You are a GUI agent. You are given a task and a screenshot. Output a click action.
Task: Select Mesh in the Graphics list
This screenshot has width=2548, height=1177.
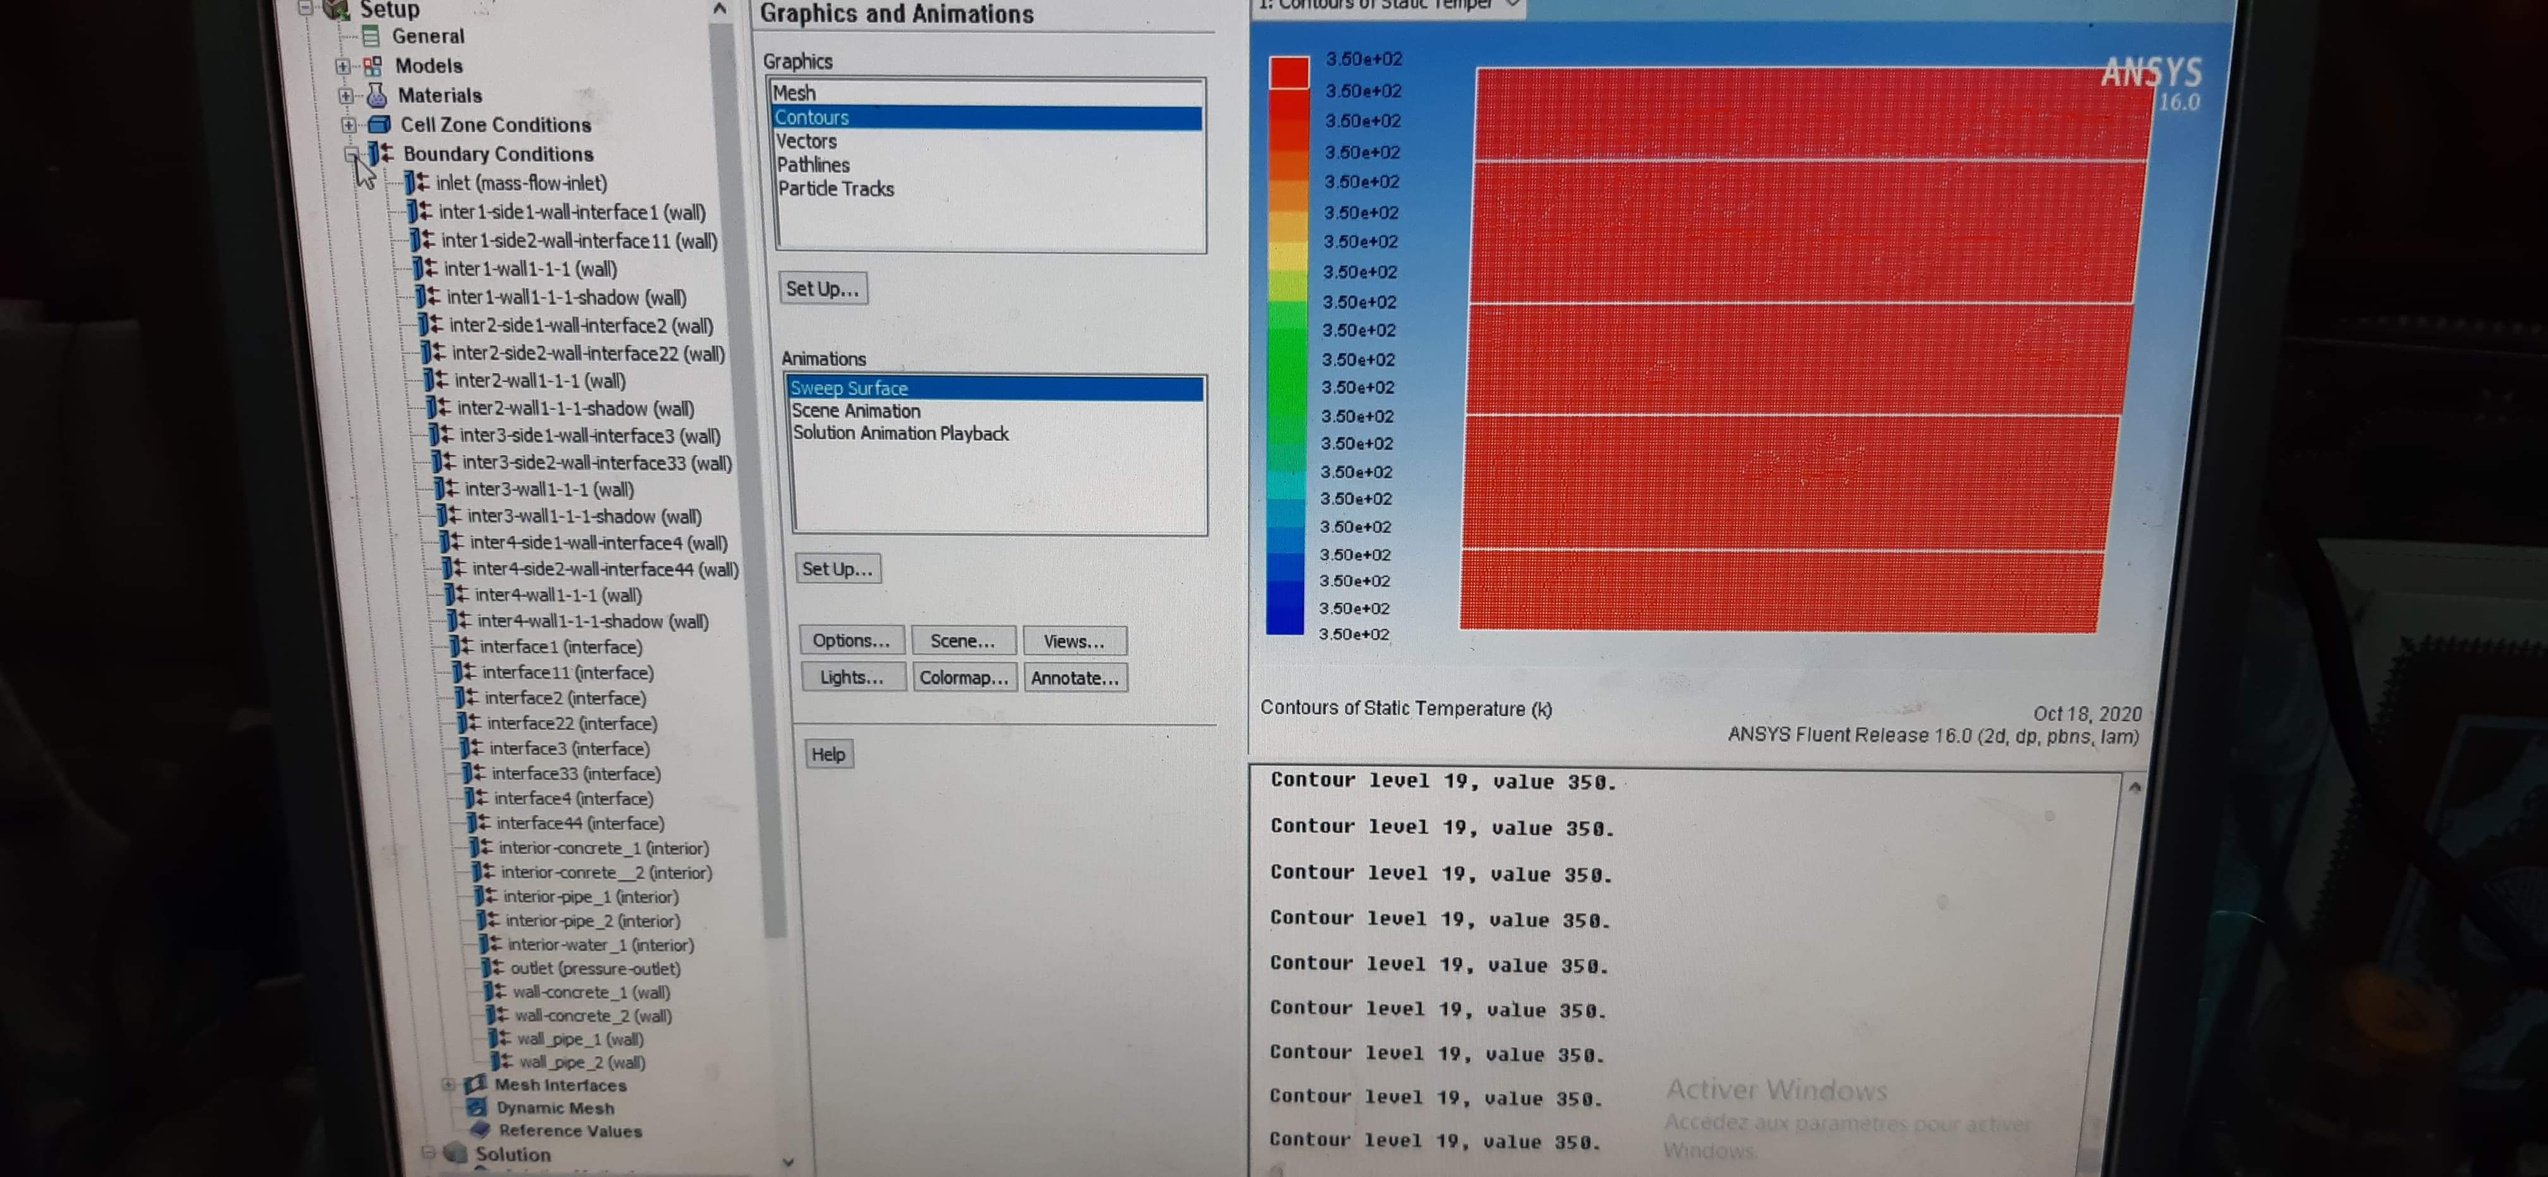pyautogui.click(x=986, y=93)
